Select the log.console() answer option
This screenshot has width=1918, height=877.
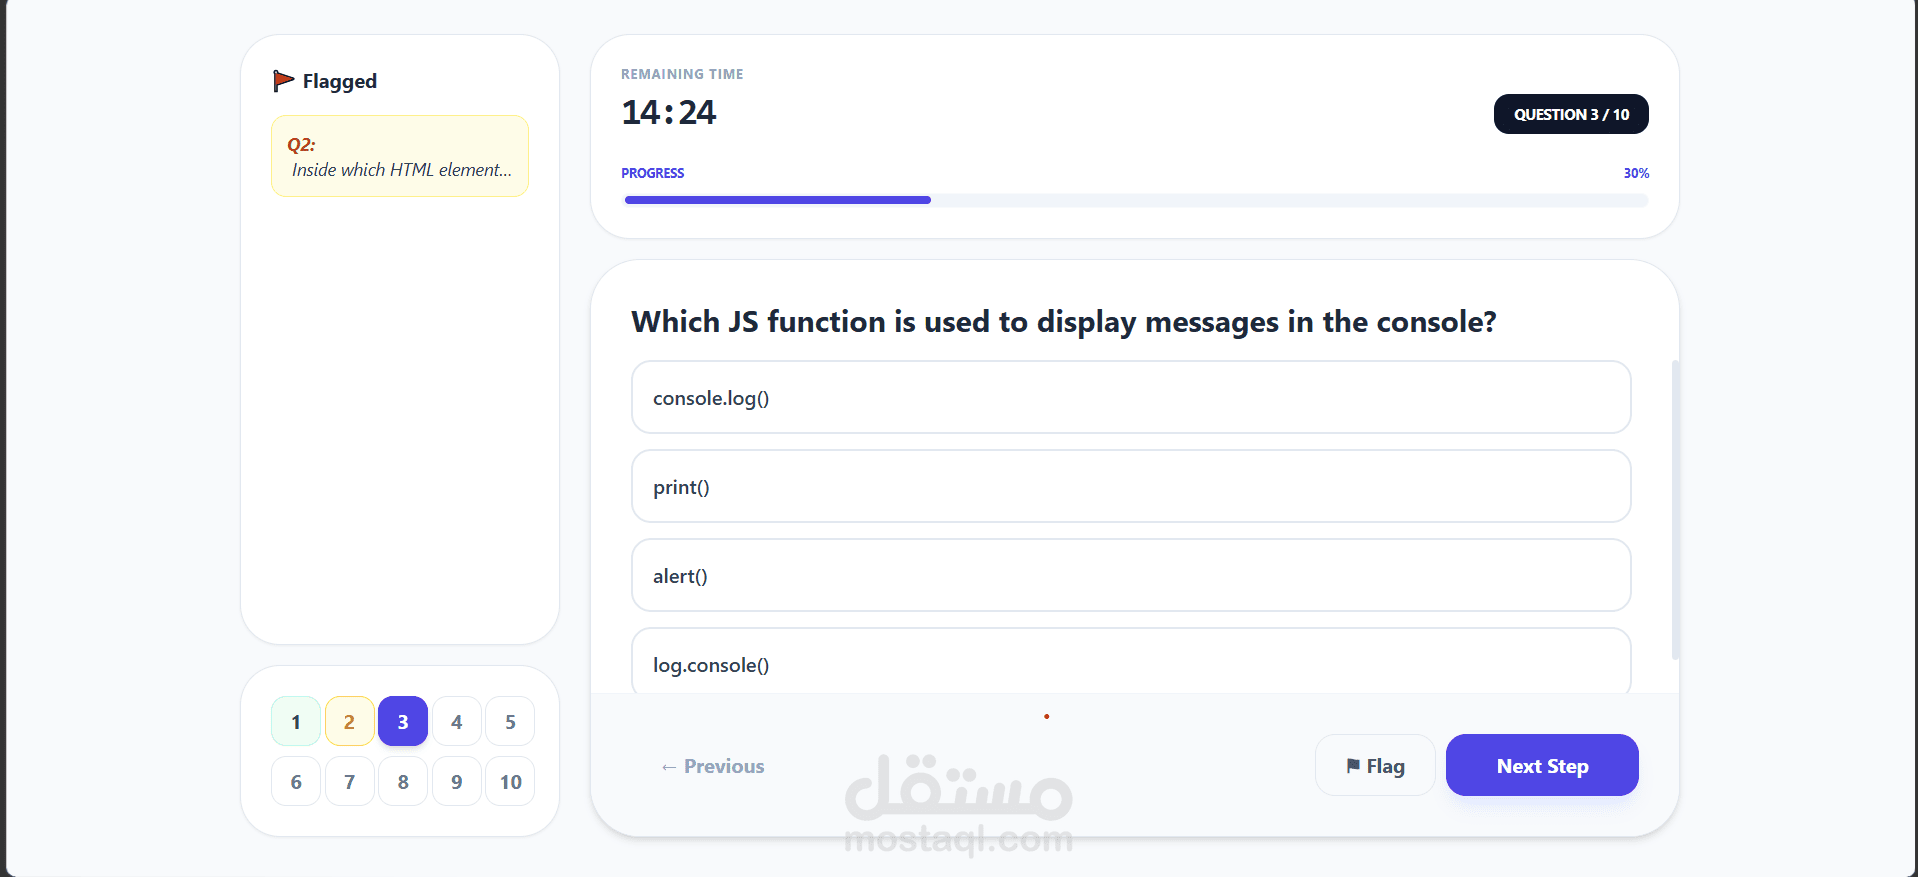tap(1129, 664)
